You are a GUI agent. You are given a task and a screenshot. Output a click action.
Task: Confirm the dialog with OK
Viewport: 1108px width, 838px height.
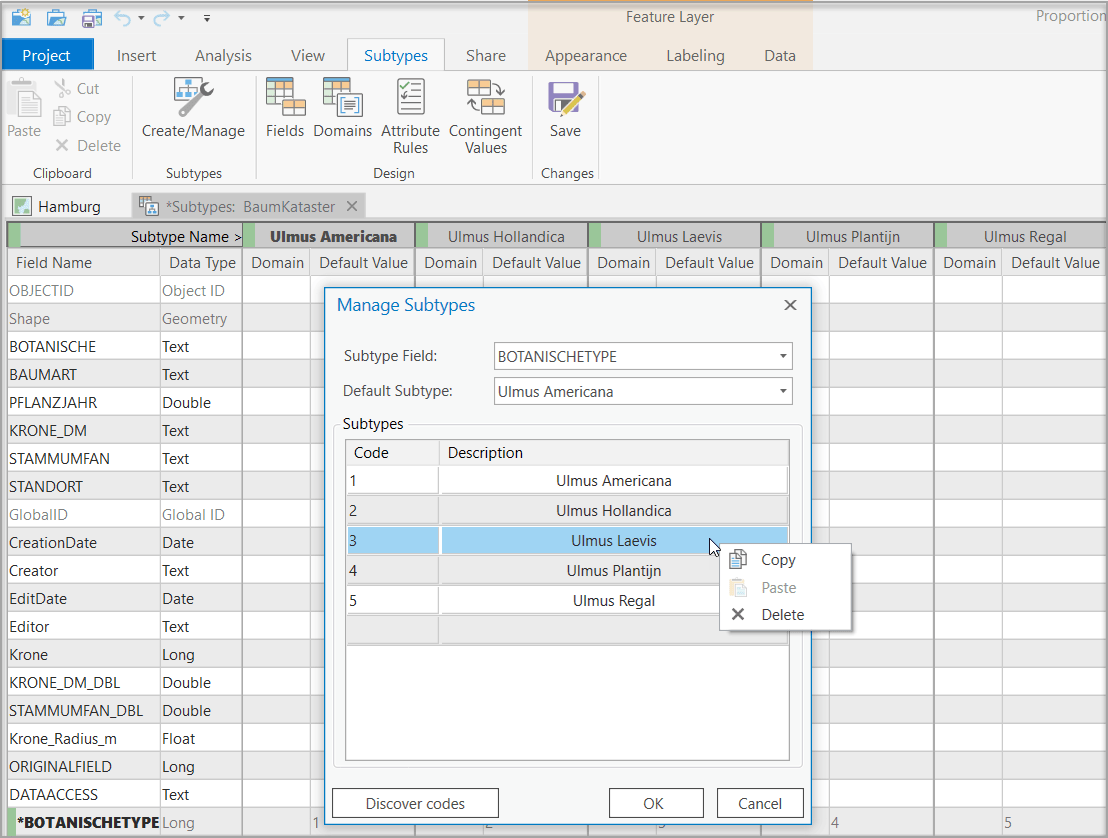click(x=653, y=803)
